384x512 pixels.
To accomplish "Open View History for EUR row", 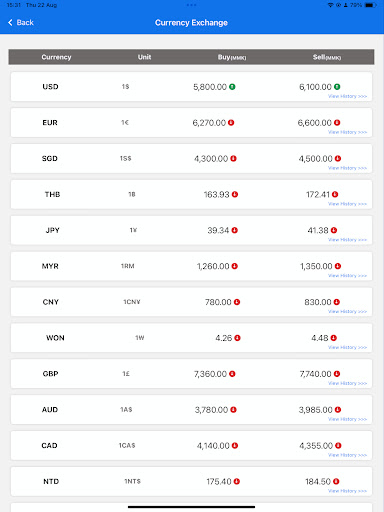I will click(347, 132).
